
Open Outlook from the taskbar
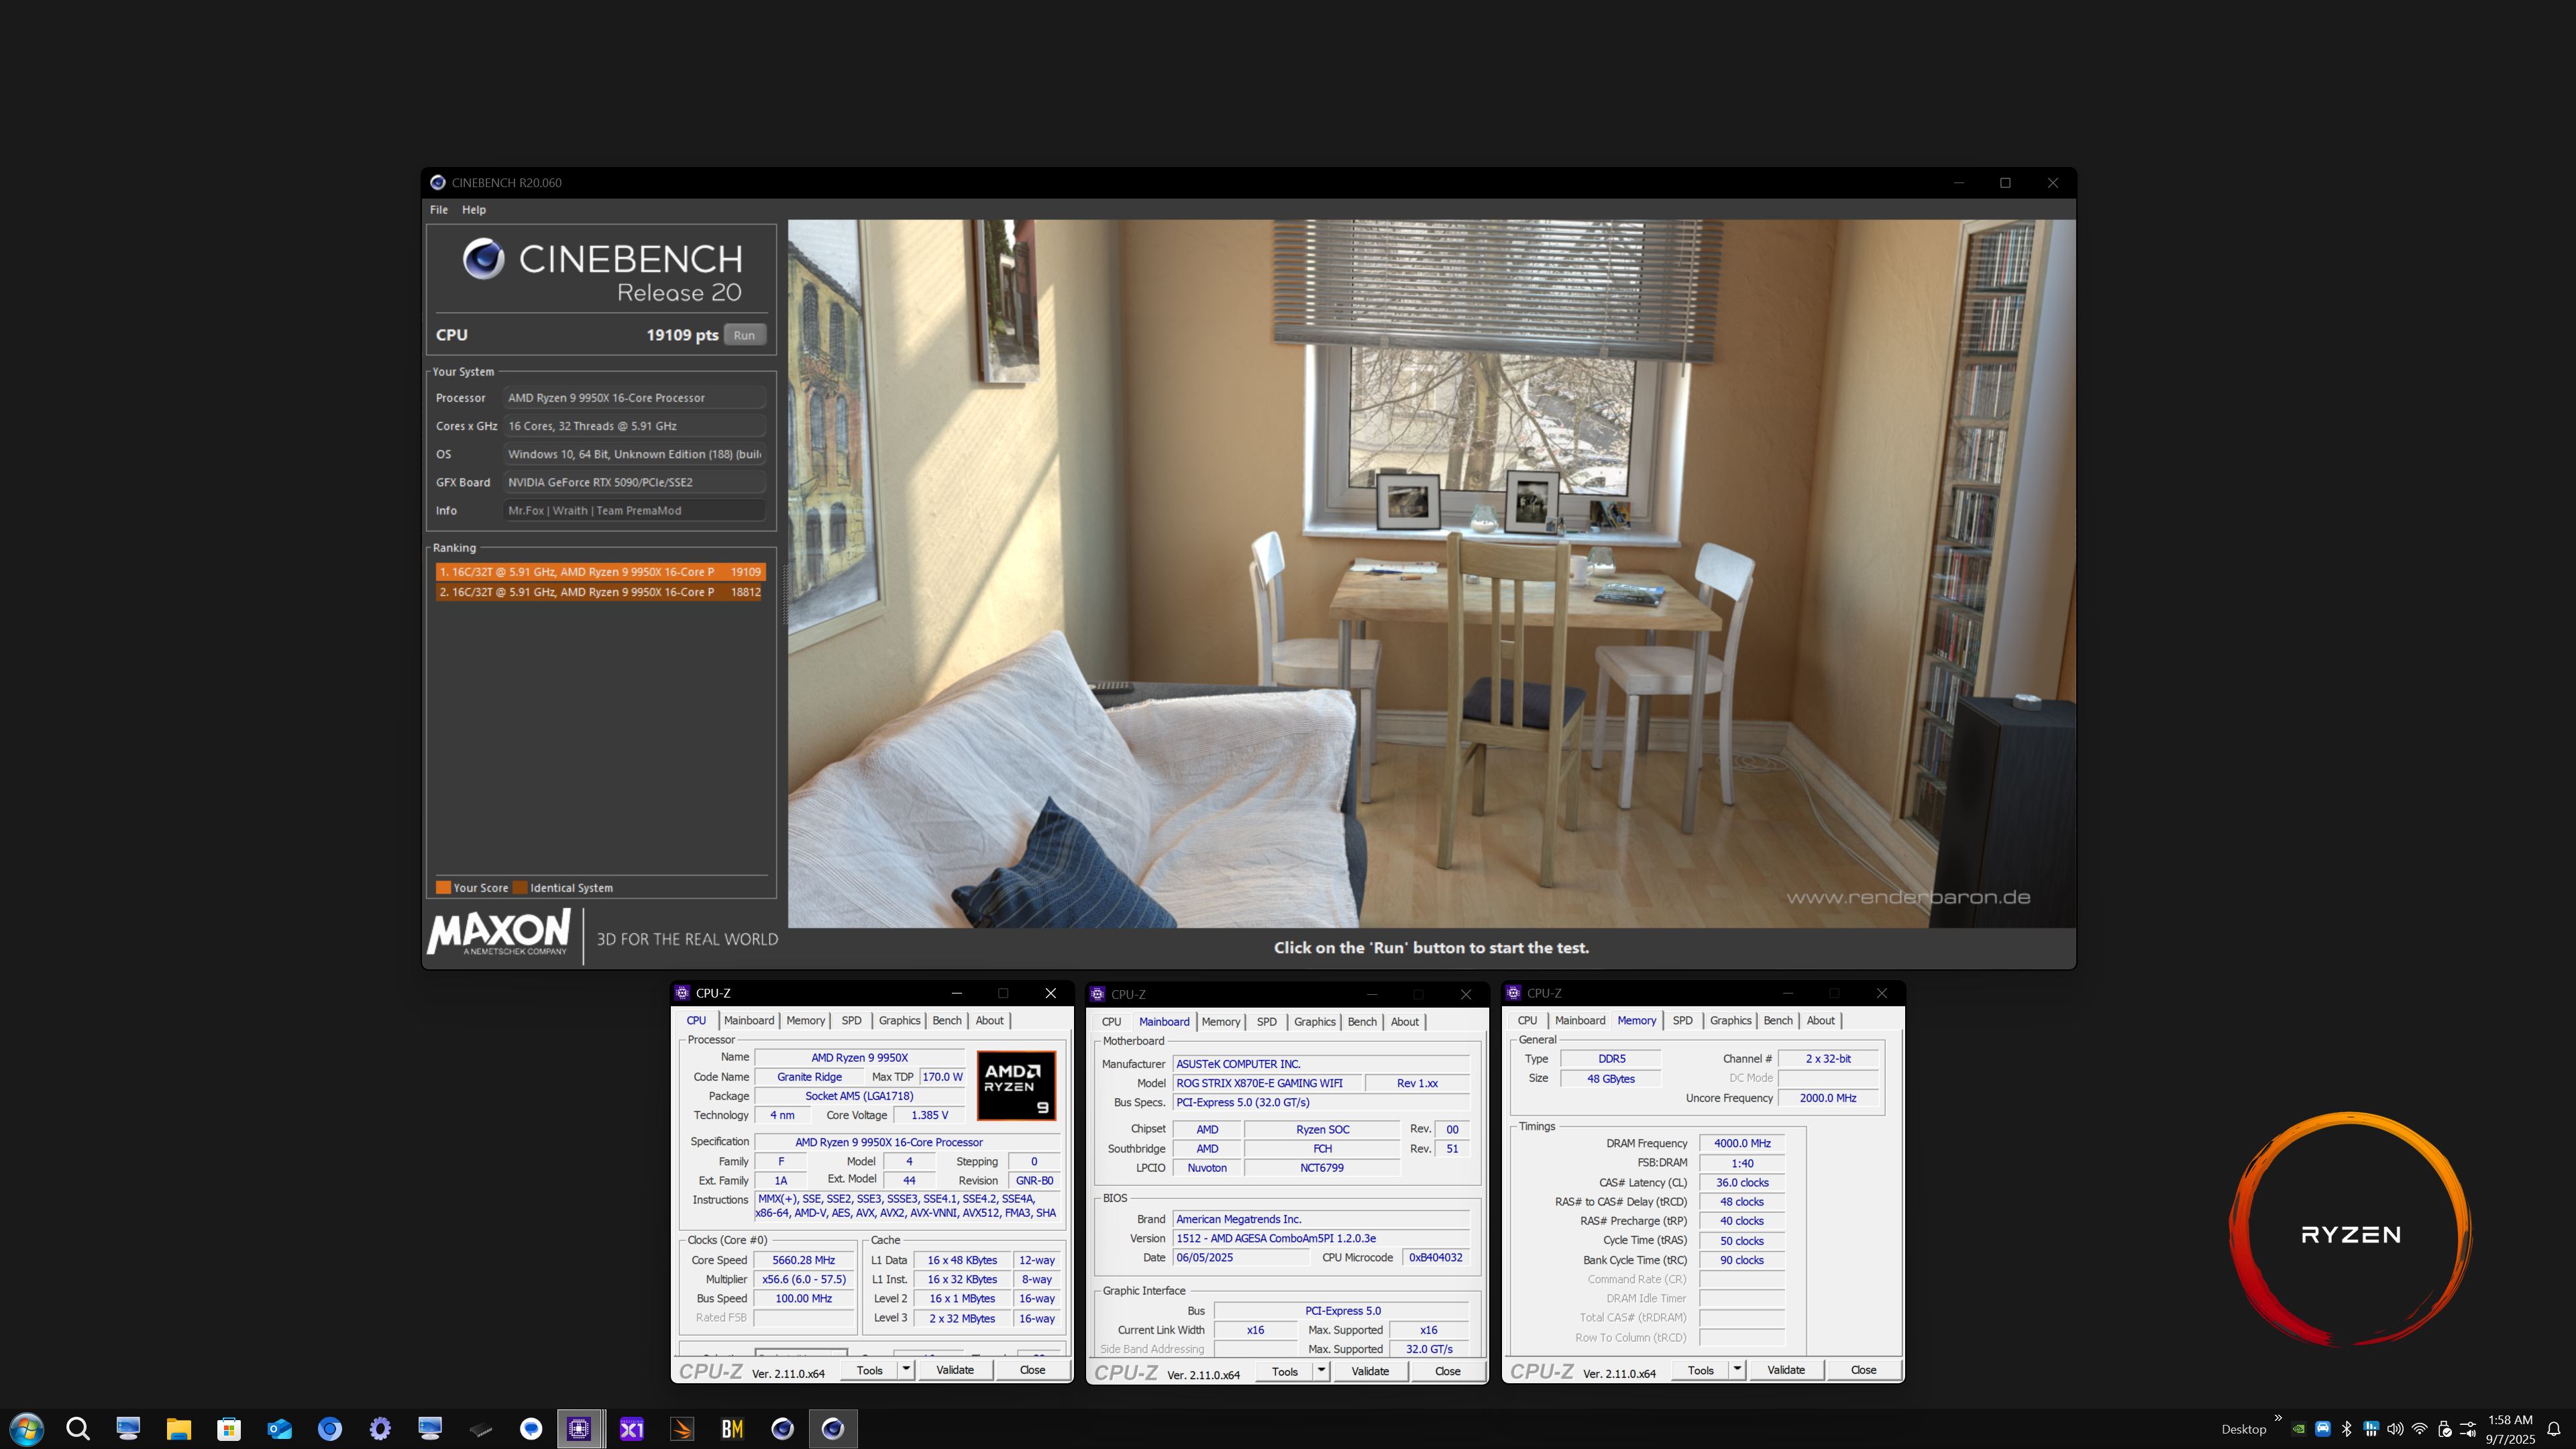(x=279, y=1428)
